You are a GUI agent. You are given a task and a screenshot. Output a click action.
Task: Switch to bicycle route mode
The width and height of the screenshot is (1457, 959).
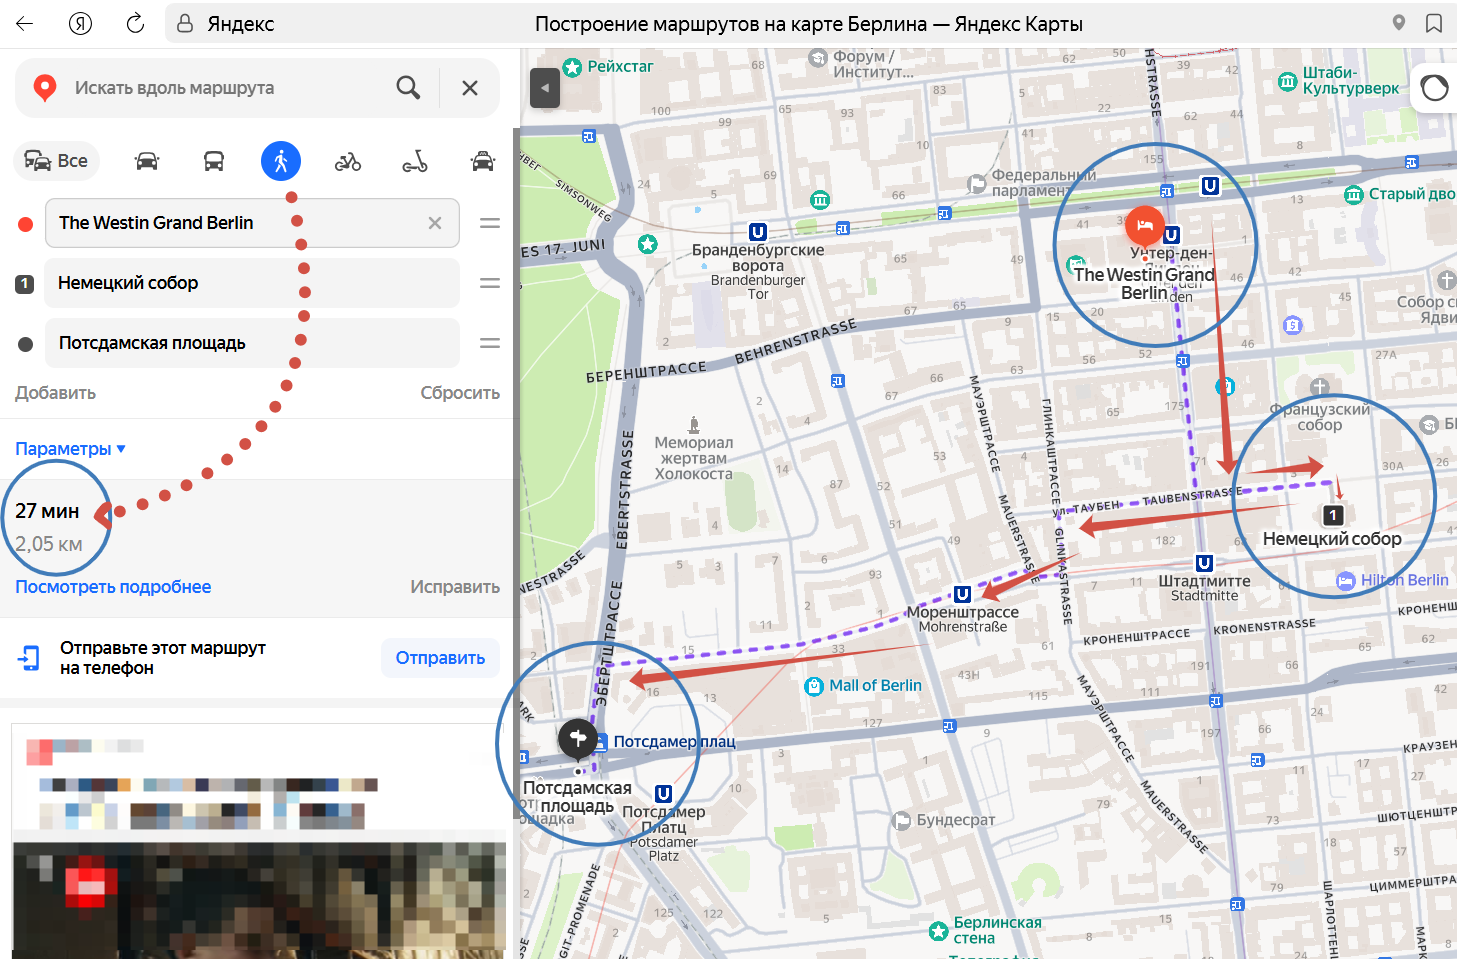pos(348,161)
